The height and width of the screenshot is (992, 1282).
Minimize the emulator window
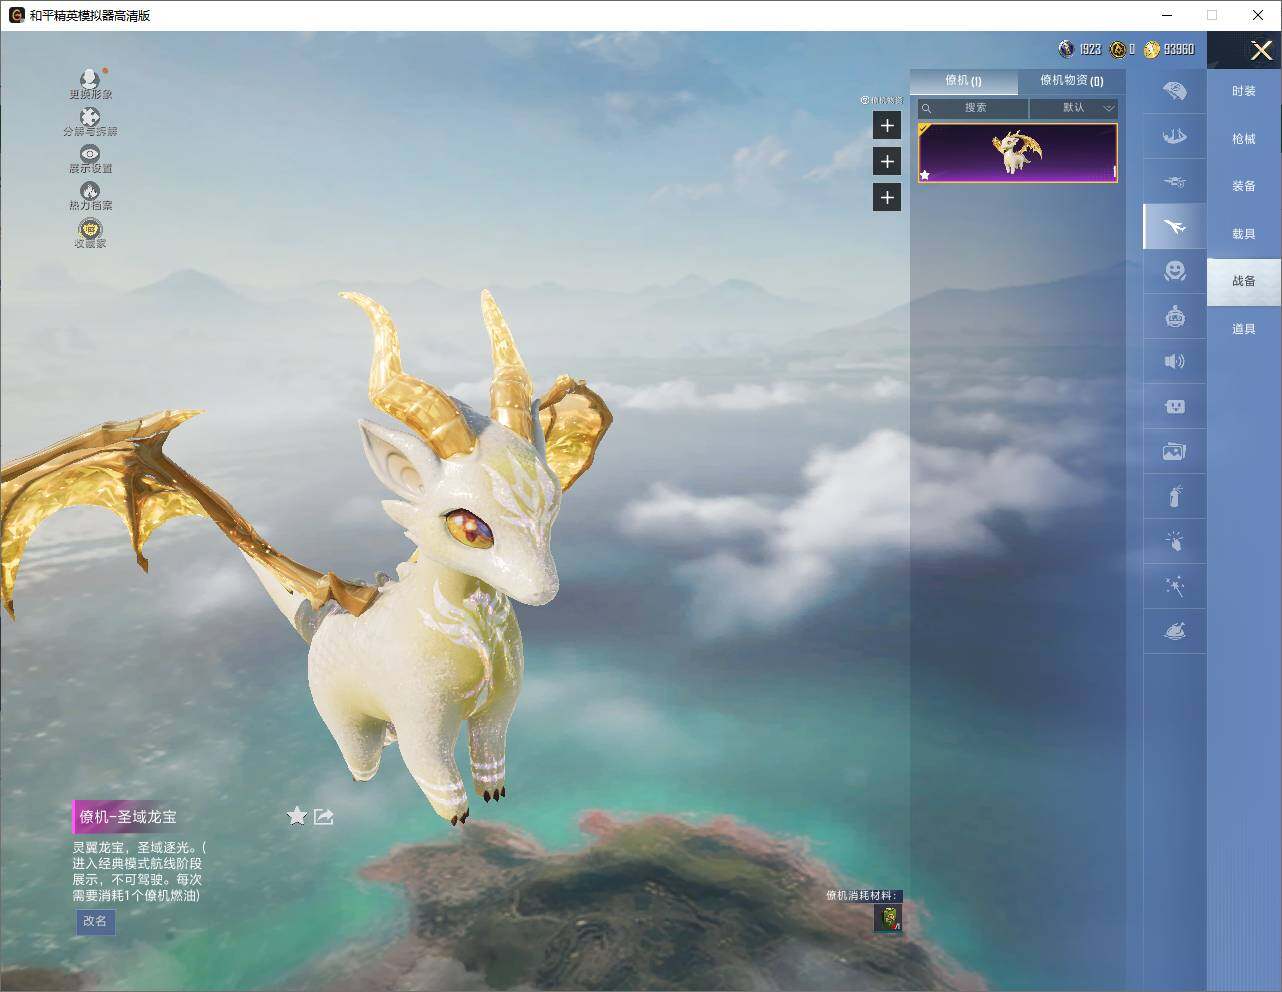1167,15
